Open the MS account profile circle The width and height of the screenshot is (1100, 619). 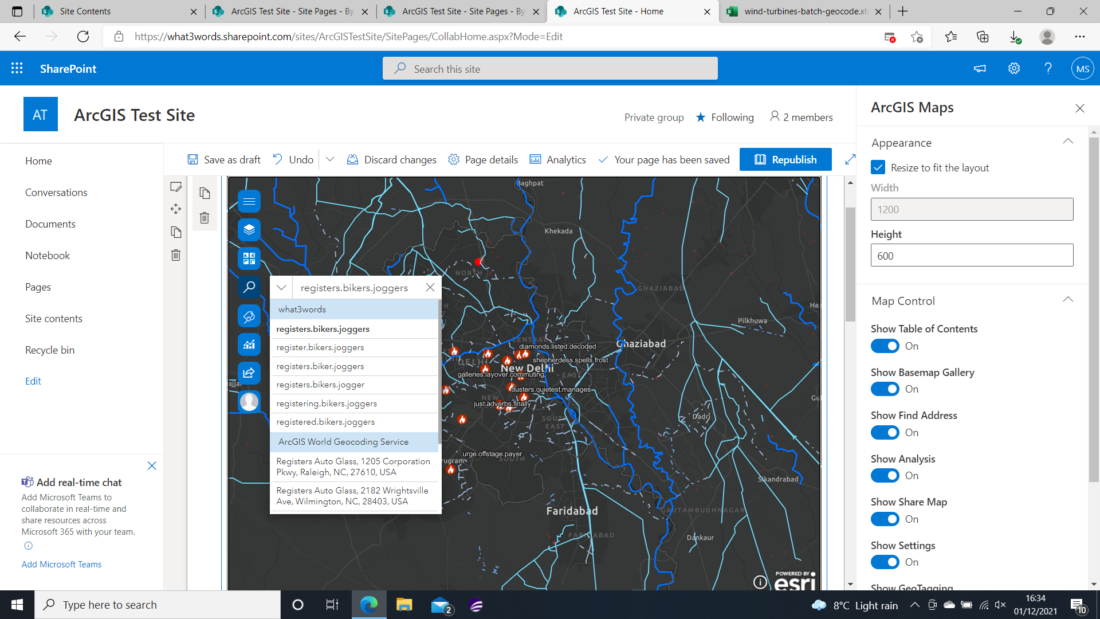[x=1082, y=69]
